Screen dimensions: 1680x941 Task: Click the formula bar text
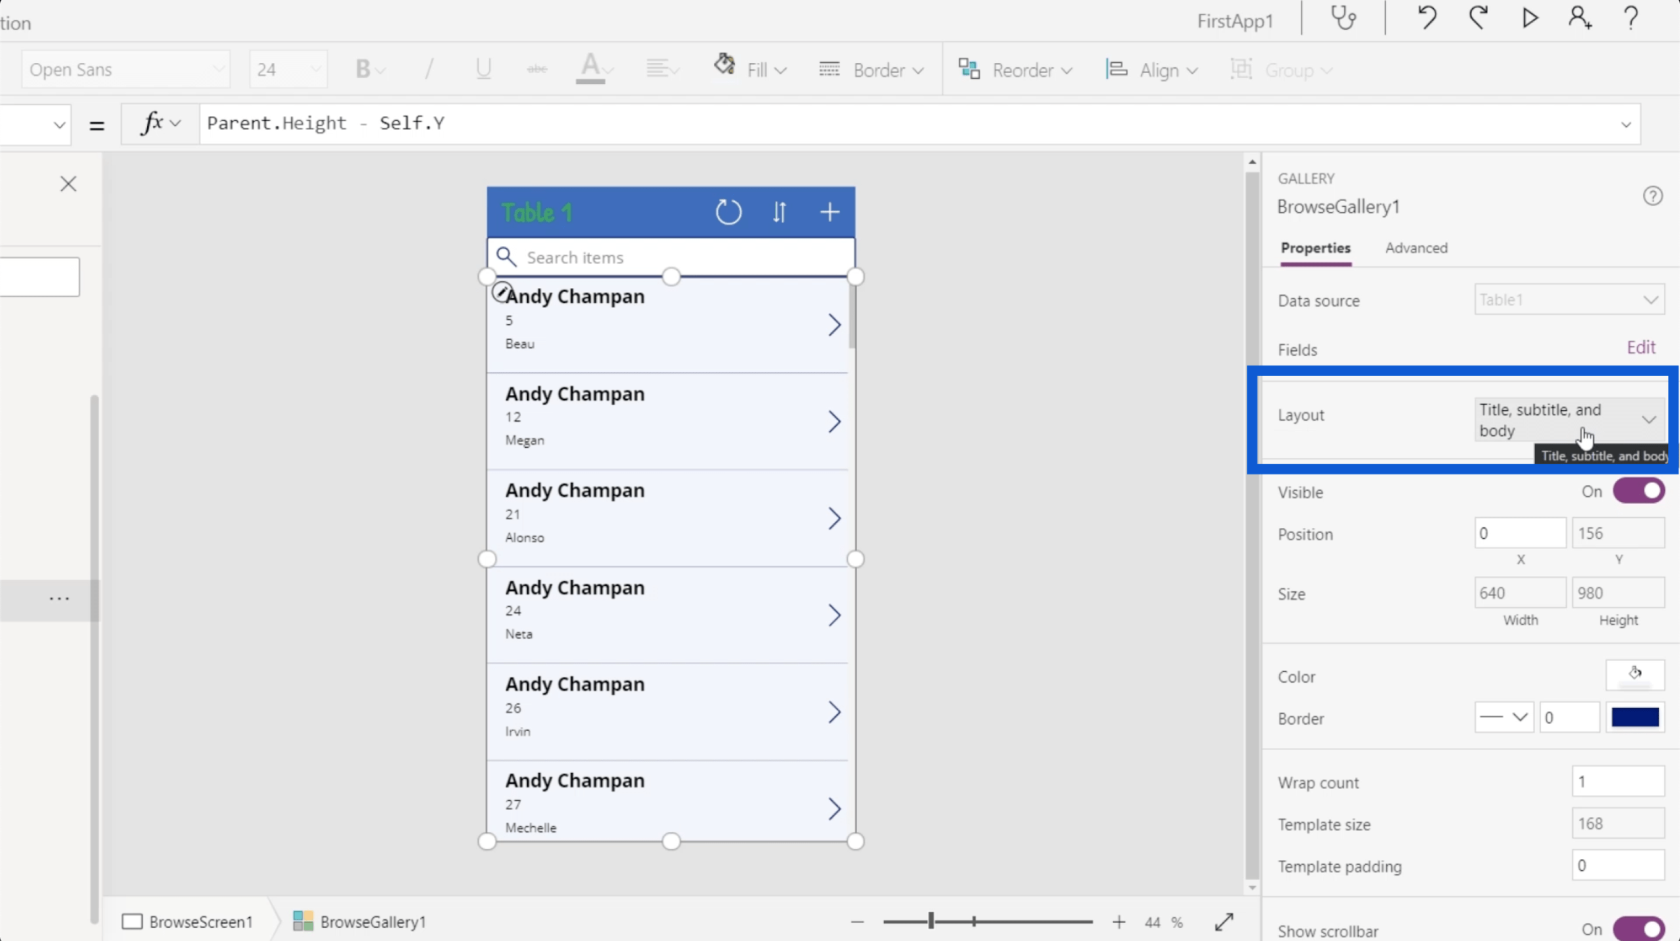(326, 123)
